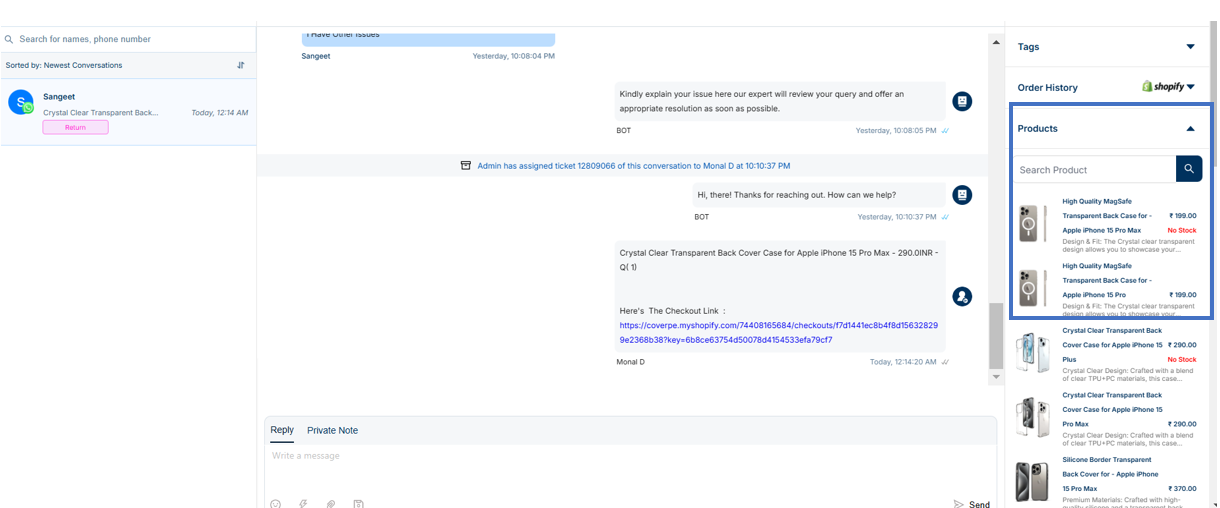Click Crystal Clear iPhone 15 Plus case thumbnail

[1033, 352]
